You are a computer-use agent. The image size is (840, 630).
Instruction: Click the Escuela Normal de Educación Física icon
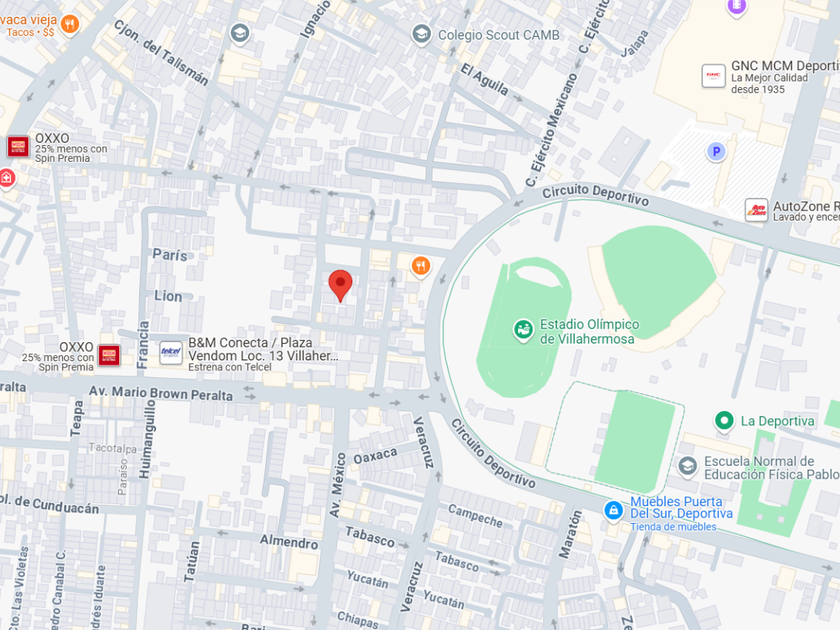pyautogui.click(x=687, y=467)
